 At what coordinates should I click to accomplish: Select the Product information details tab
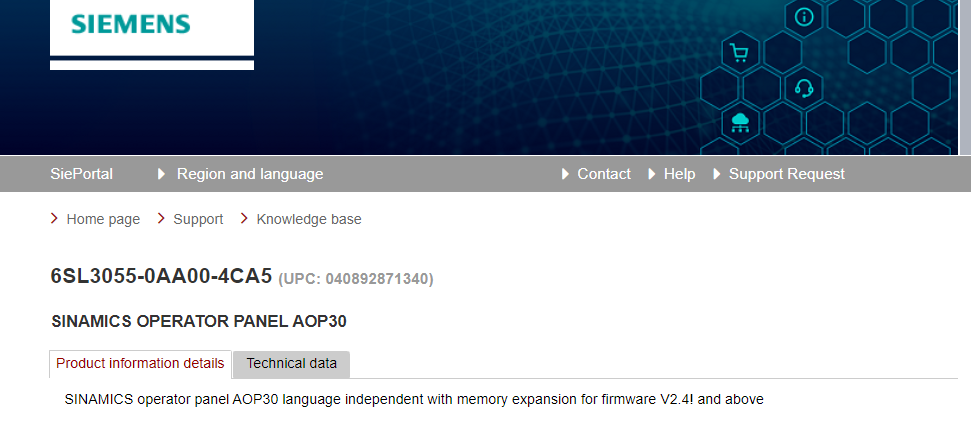[x=140, y=364]
